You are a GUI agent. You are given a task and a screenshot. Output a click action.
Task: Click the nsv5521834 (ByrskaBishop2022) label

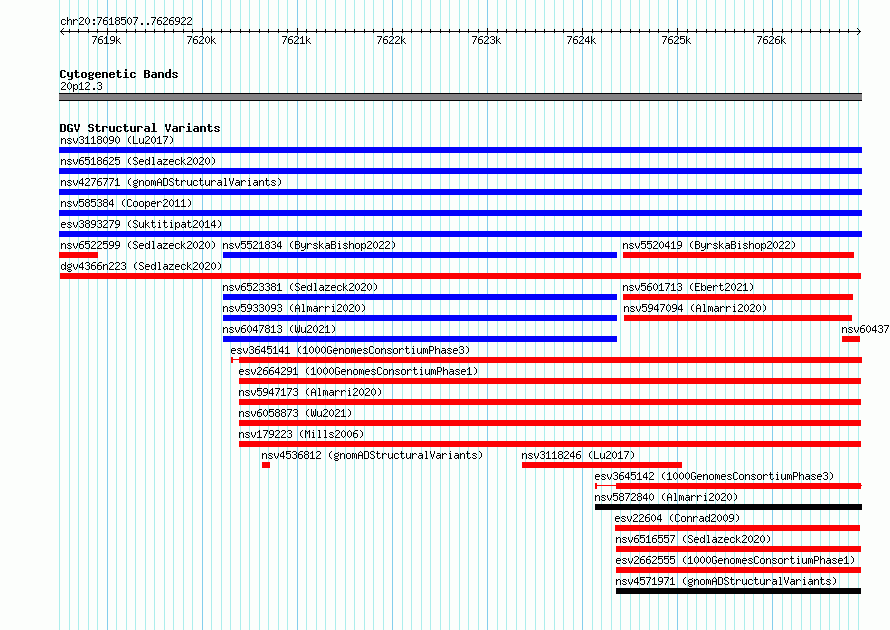(x=309, y=245)
